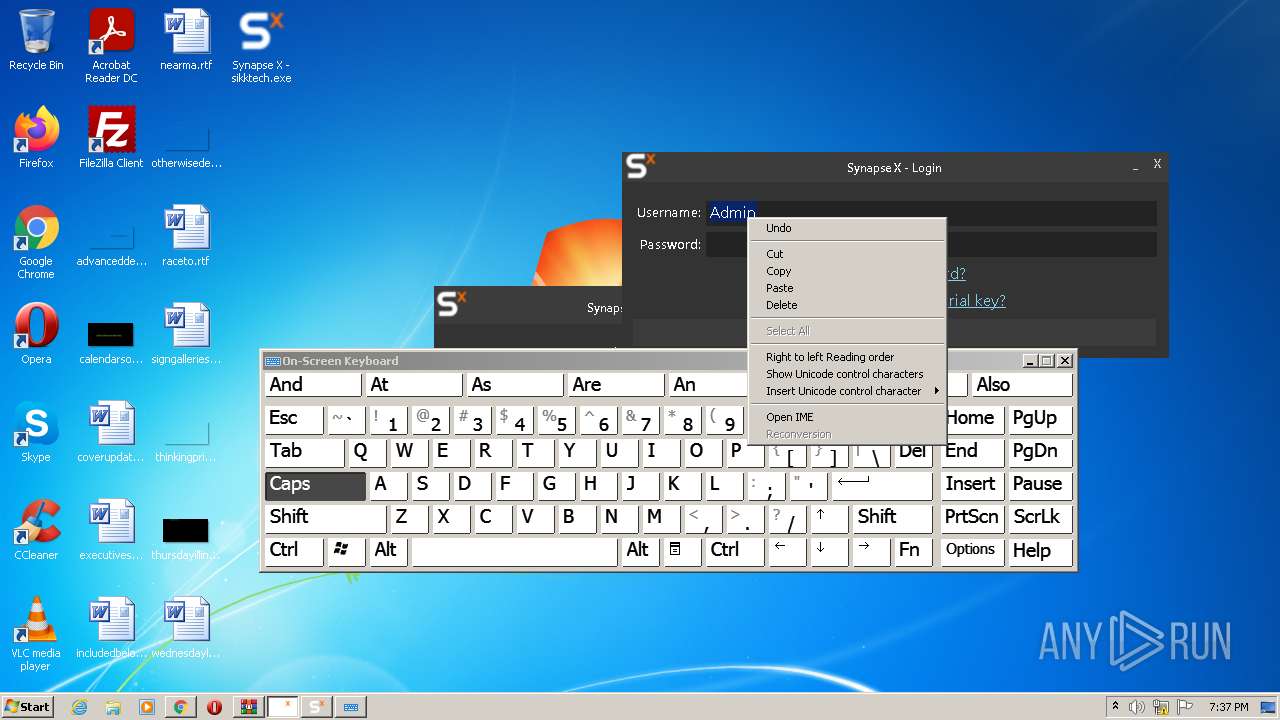Select the includedbala document icon

pyautogui.click(x=111, y=628)
